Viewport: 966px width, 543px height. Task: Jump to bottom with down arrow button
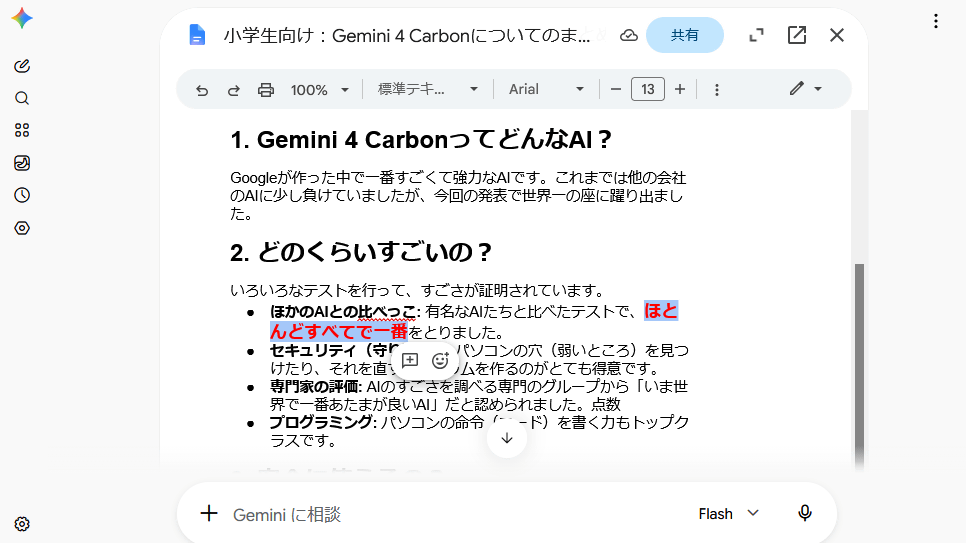pyautogui.click(x=506, y=438)
